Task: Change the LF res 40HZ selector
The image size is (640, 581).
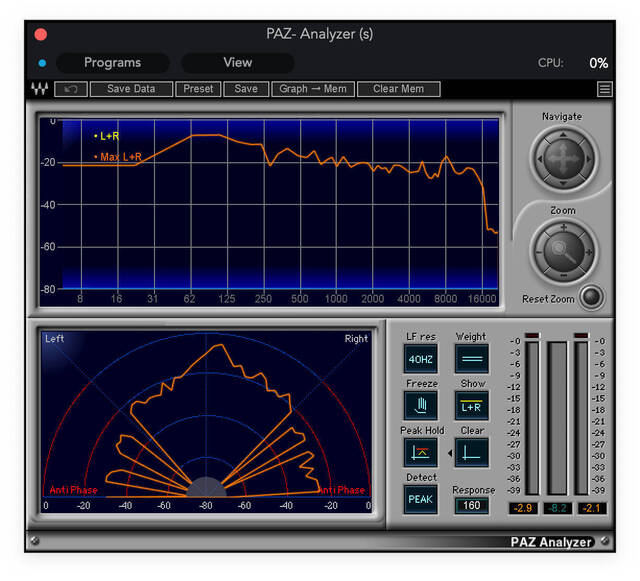Action: pyautogui.click(x=421, y=358)
